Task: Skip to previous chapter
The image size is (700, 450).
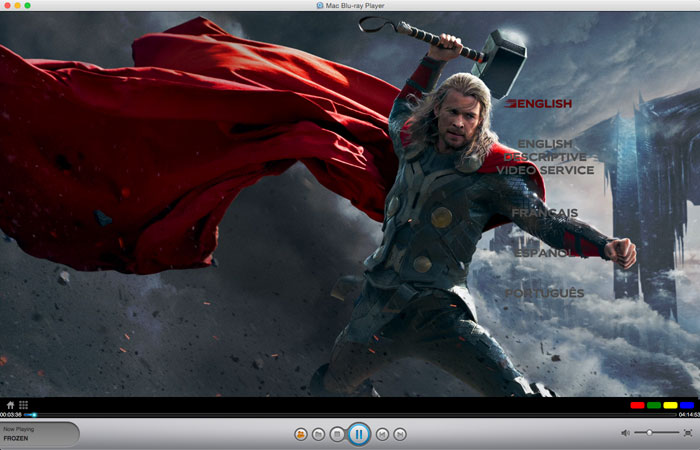Action: coord(382,434)
